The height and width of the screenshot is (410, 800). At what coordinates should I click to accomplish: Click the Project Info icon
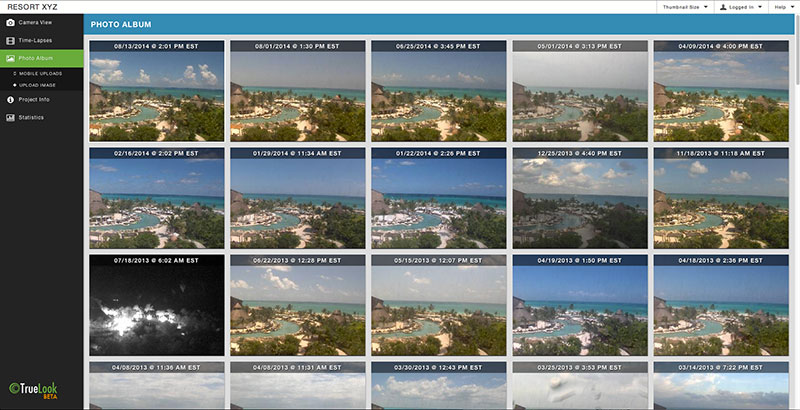click(x=10, y=100)
